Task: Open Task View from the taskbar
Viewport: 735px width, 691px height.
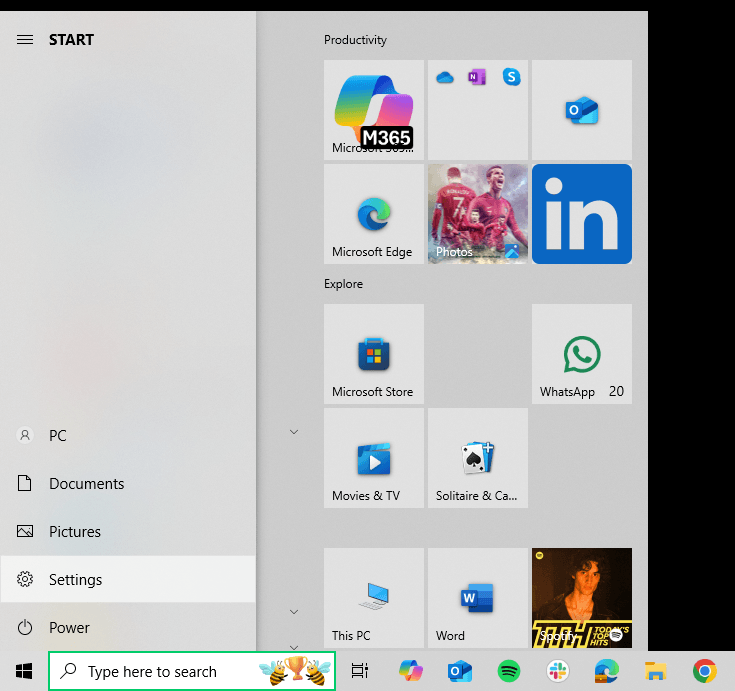Action: tap(360, 671)
